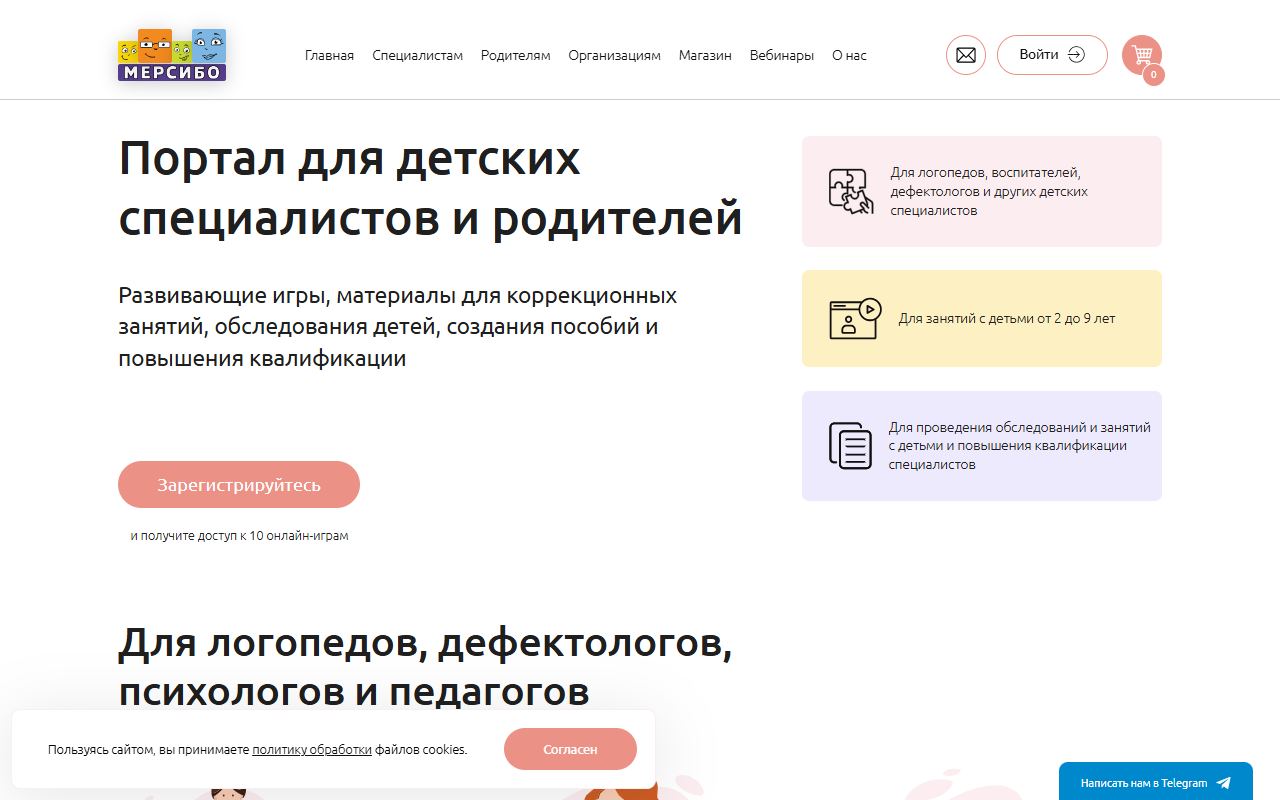Open the envelope mail icon
This screenshot has height=800, width=1280.
pyautogui.click(x=966, y=55)
